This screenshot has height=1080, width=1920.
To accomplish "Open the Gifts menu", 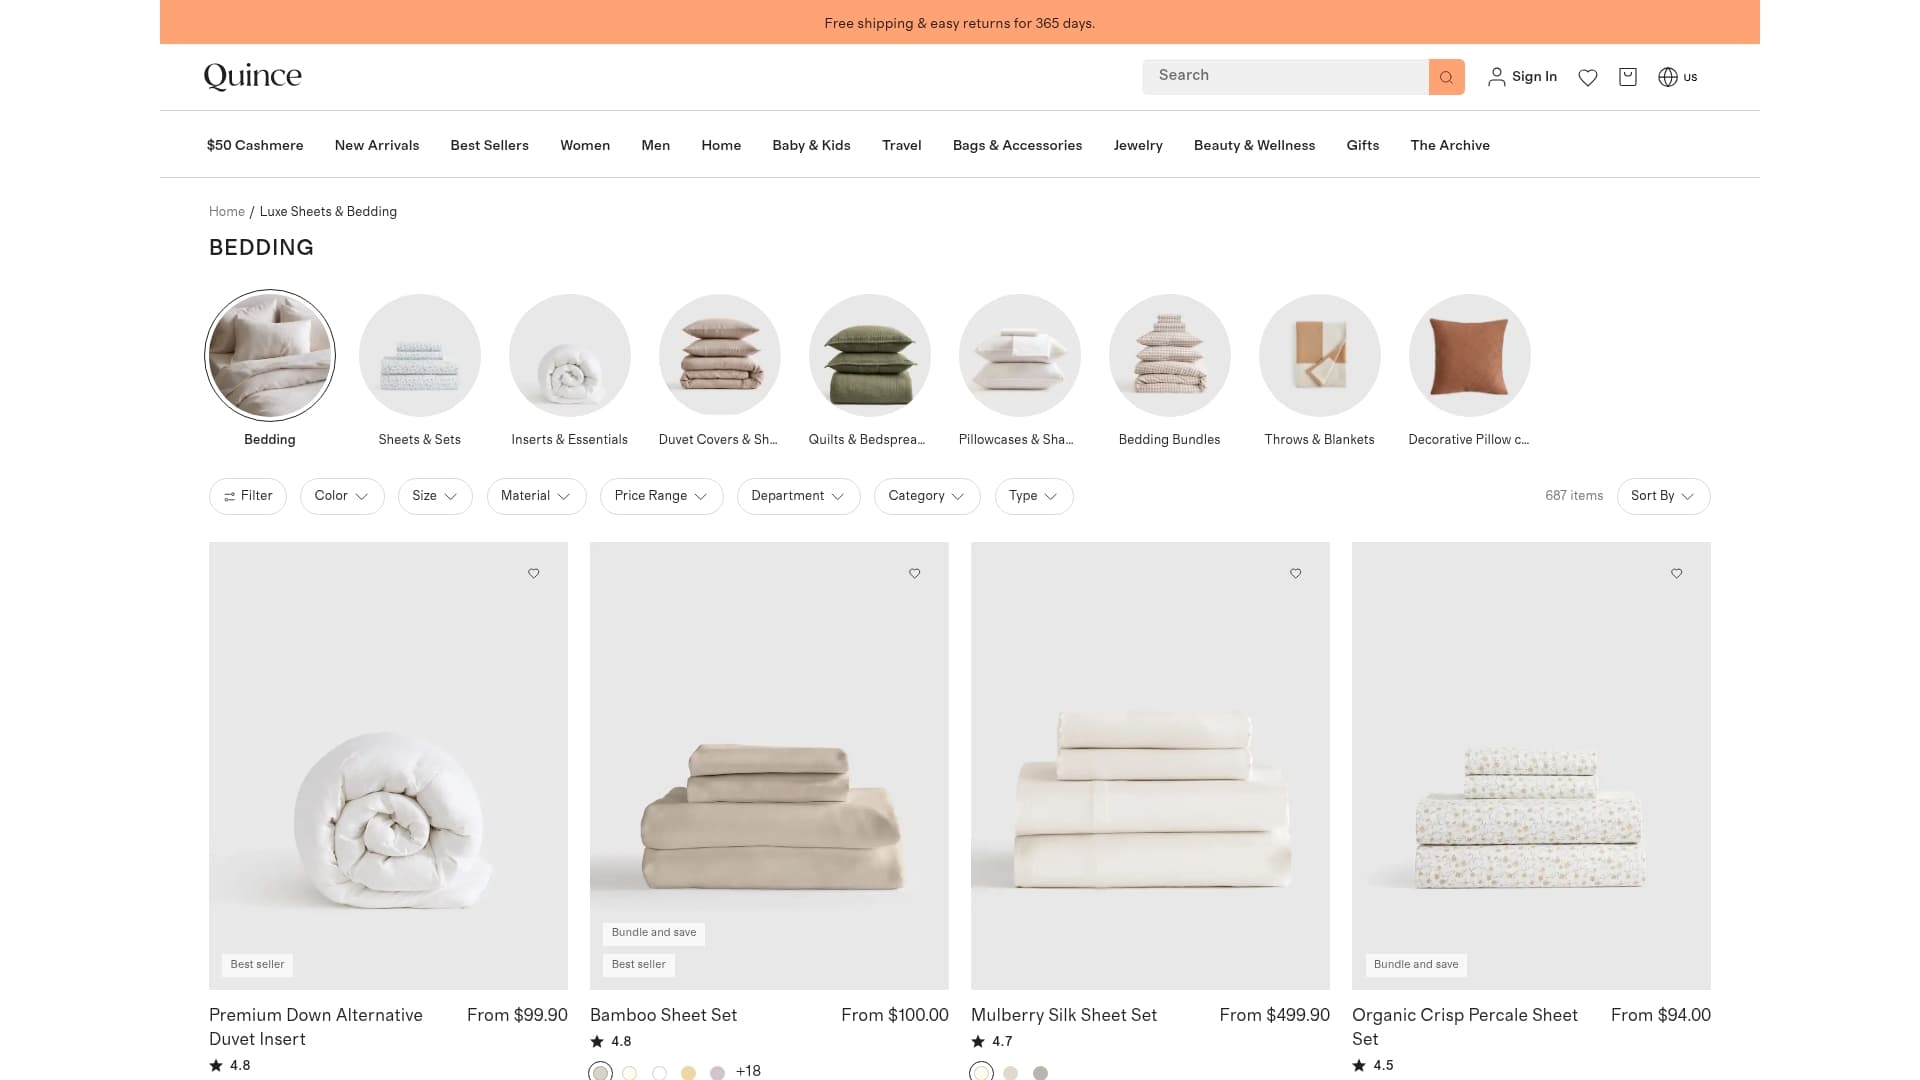I will [x=1363, y=145].
